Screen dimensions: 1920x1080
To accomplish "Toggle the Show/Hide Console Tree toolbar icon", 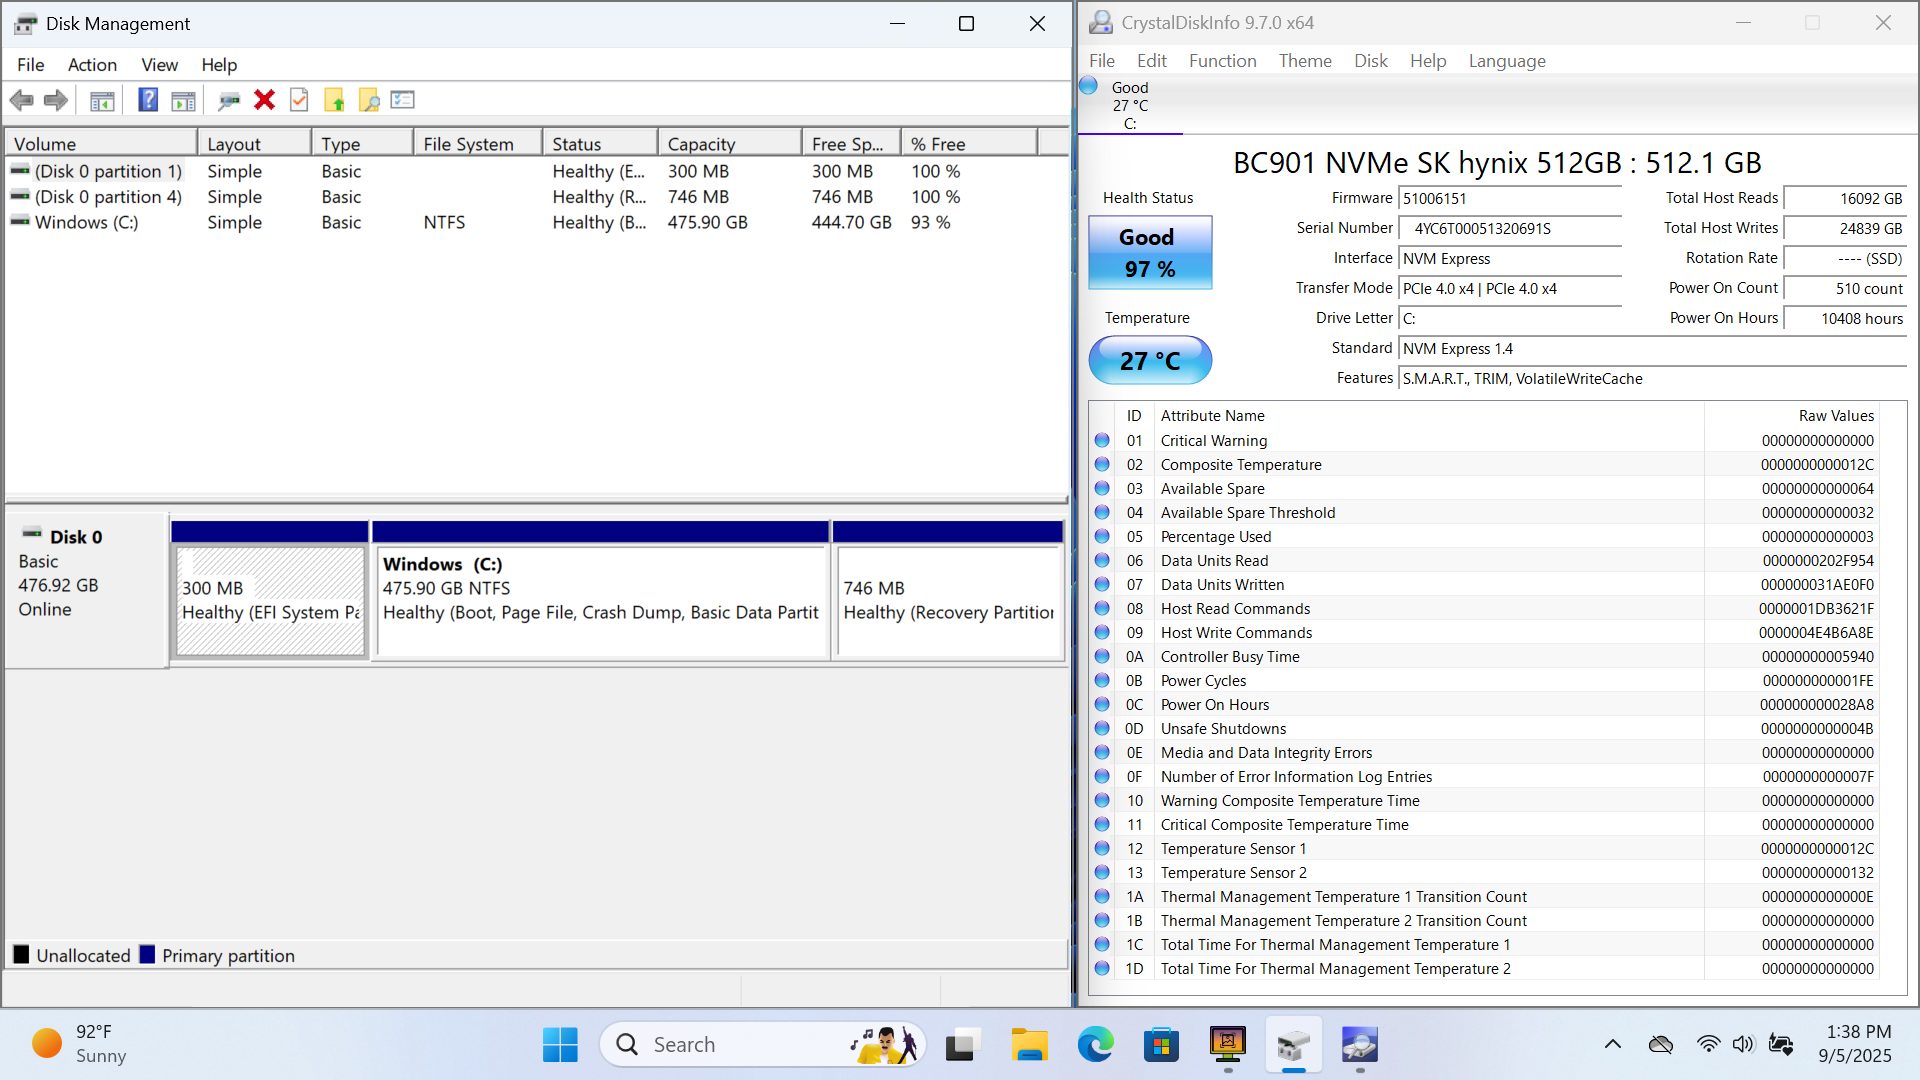I will pos(102,100).
